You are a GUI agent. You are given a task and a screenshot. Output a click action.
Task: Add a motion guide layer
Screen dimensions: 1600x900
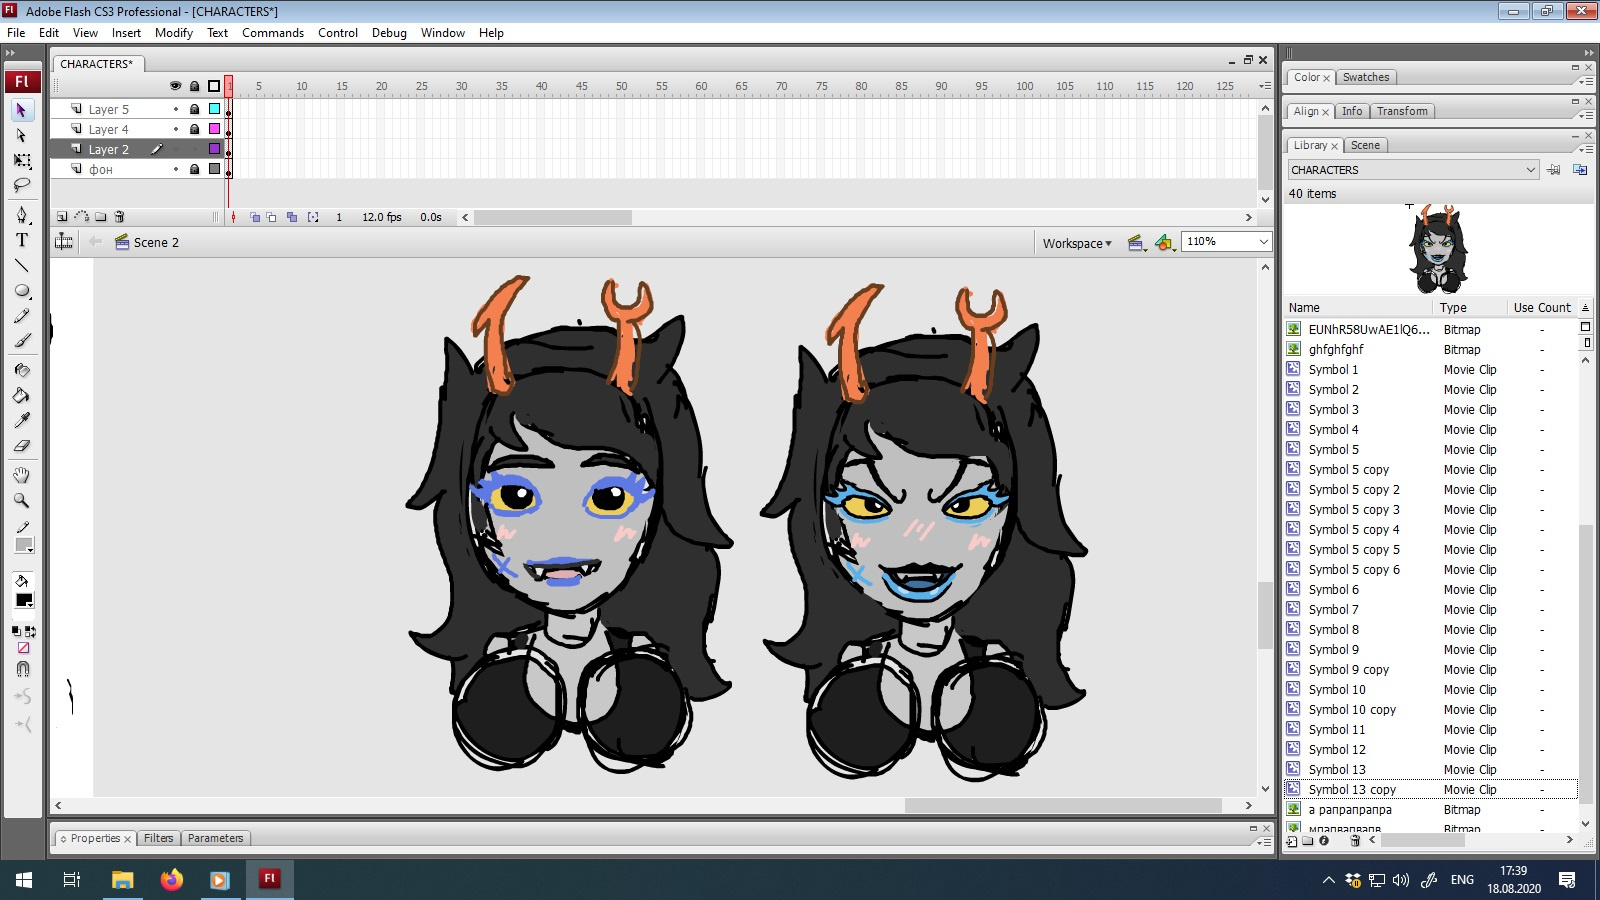pos(82,216)
